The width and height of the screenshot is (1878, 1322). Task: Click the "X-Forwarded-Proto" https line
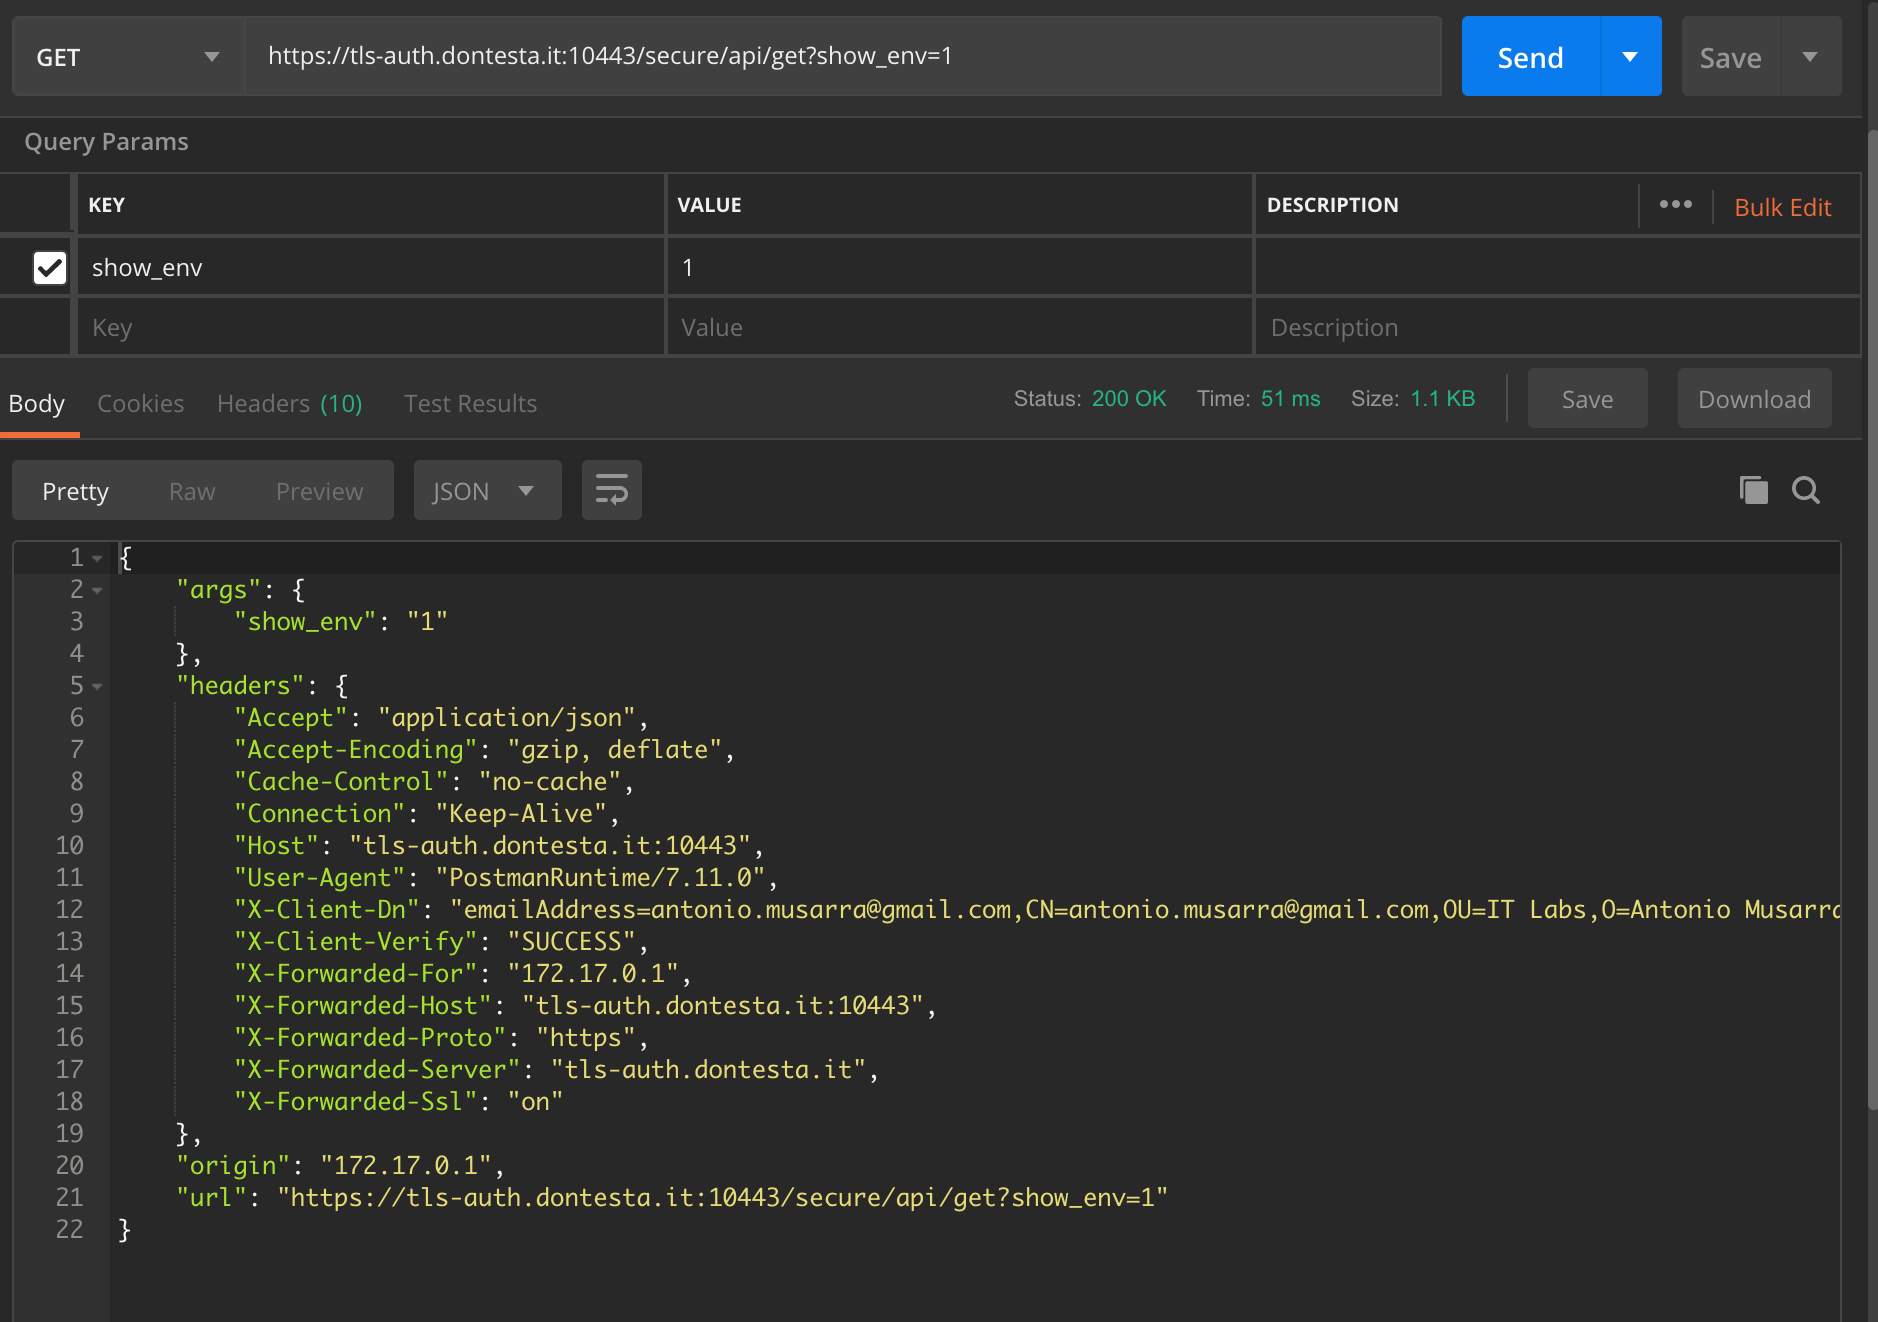(x=440, y=1037)
